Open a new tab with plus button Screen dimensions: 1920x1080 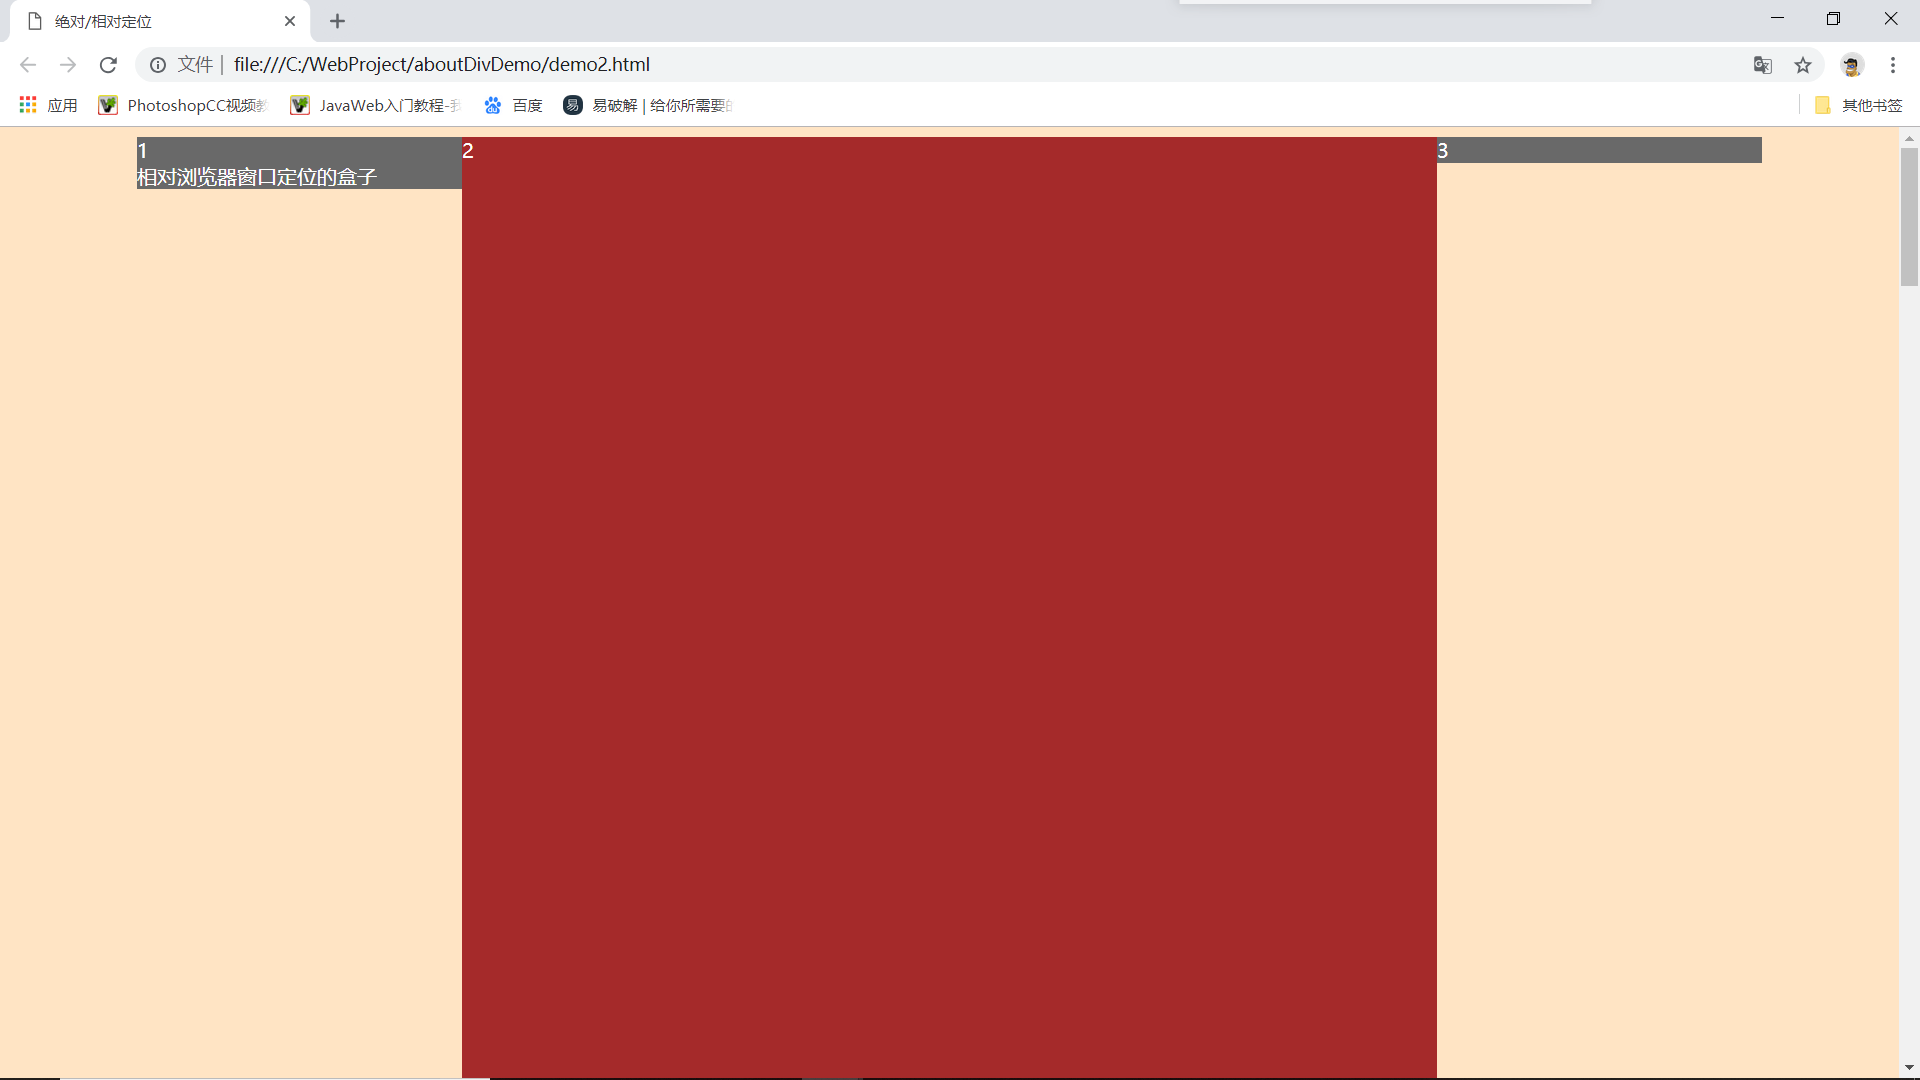337,21
